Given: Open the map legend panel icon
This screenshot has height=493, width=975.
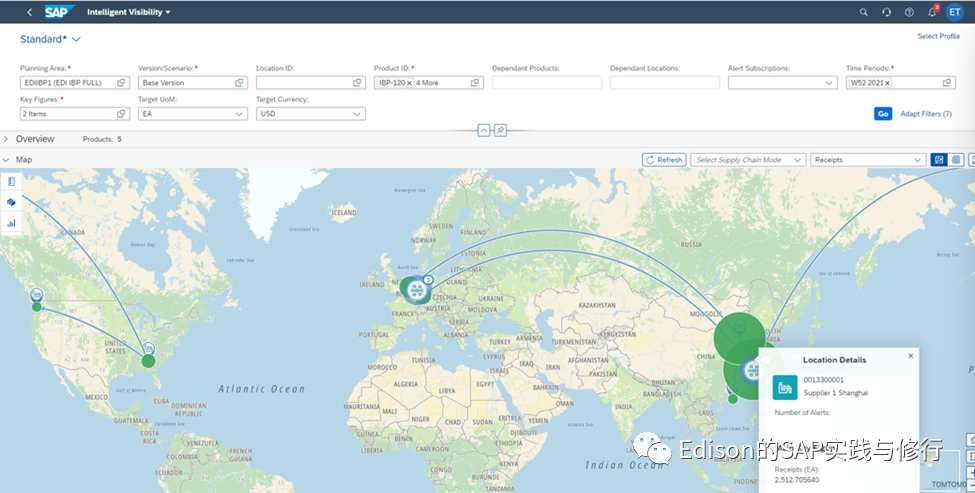Looking at the screenshot, I should (x=11, y=182).
